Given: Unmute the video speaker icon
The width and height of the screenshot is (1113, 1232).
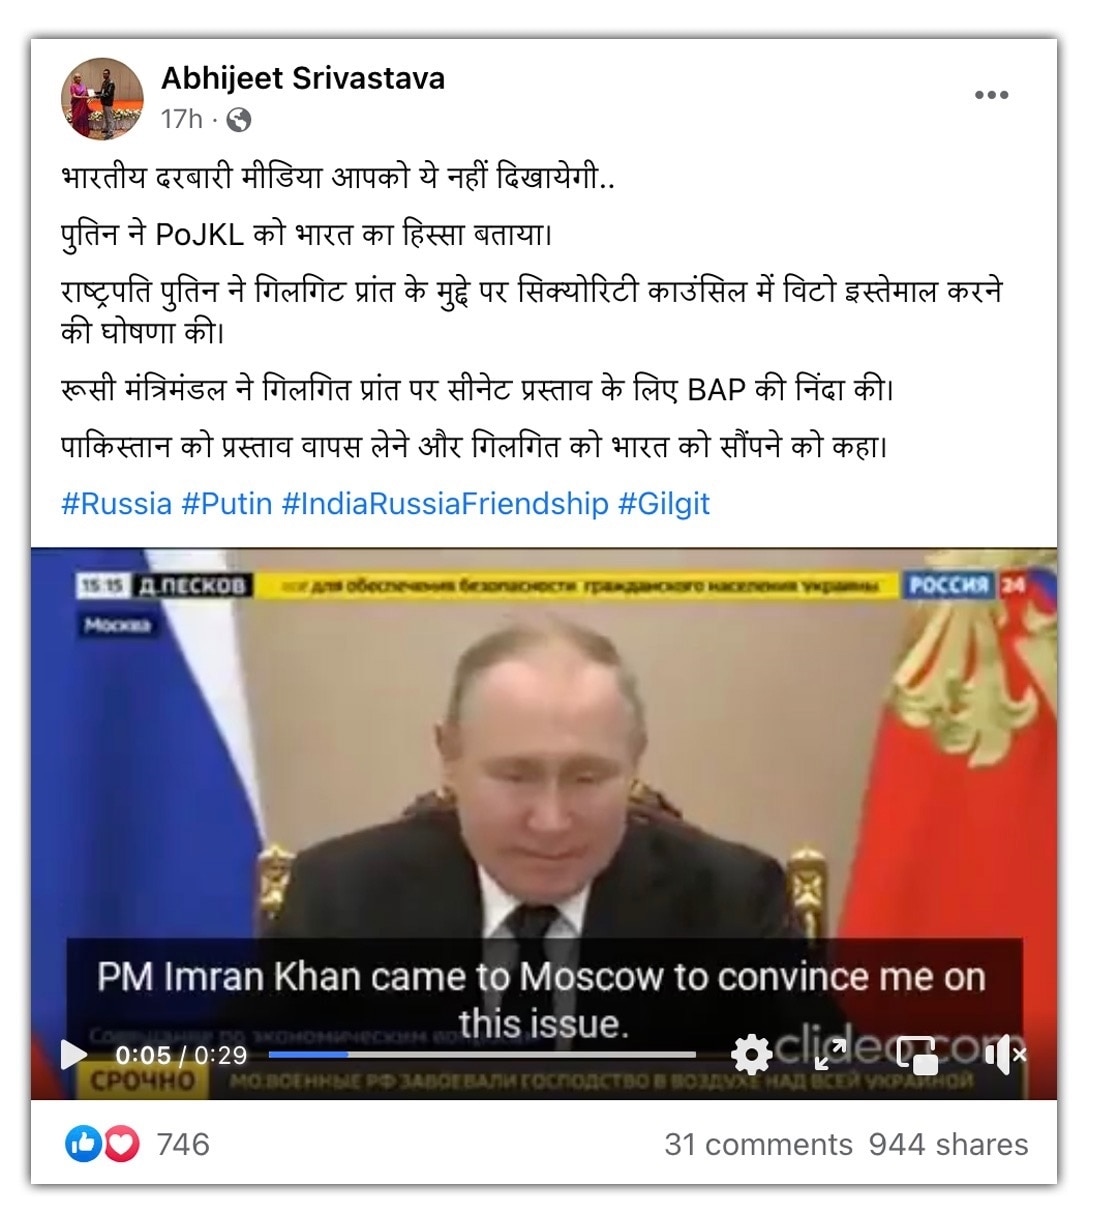Looking at the screenshot, I should point(1003,1054).
